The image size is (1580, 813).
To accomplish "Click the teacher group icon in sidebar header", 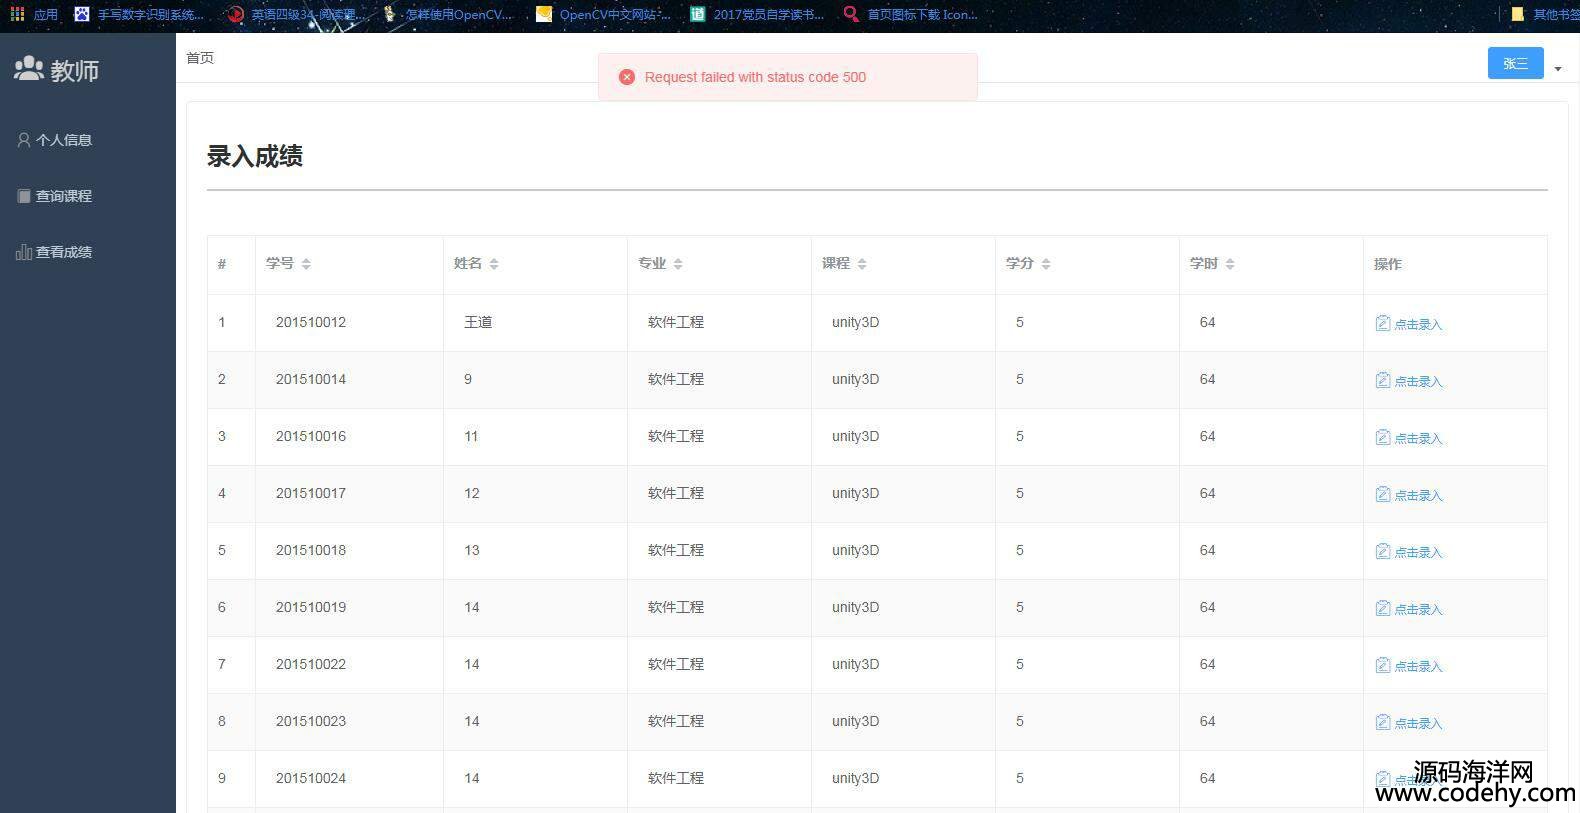I will coord(29,69).
